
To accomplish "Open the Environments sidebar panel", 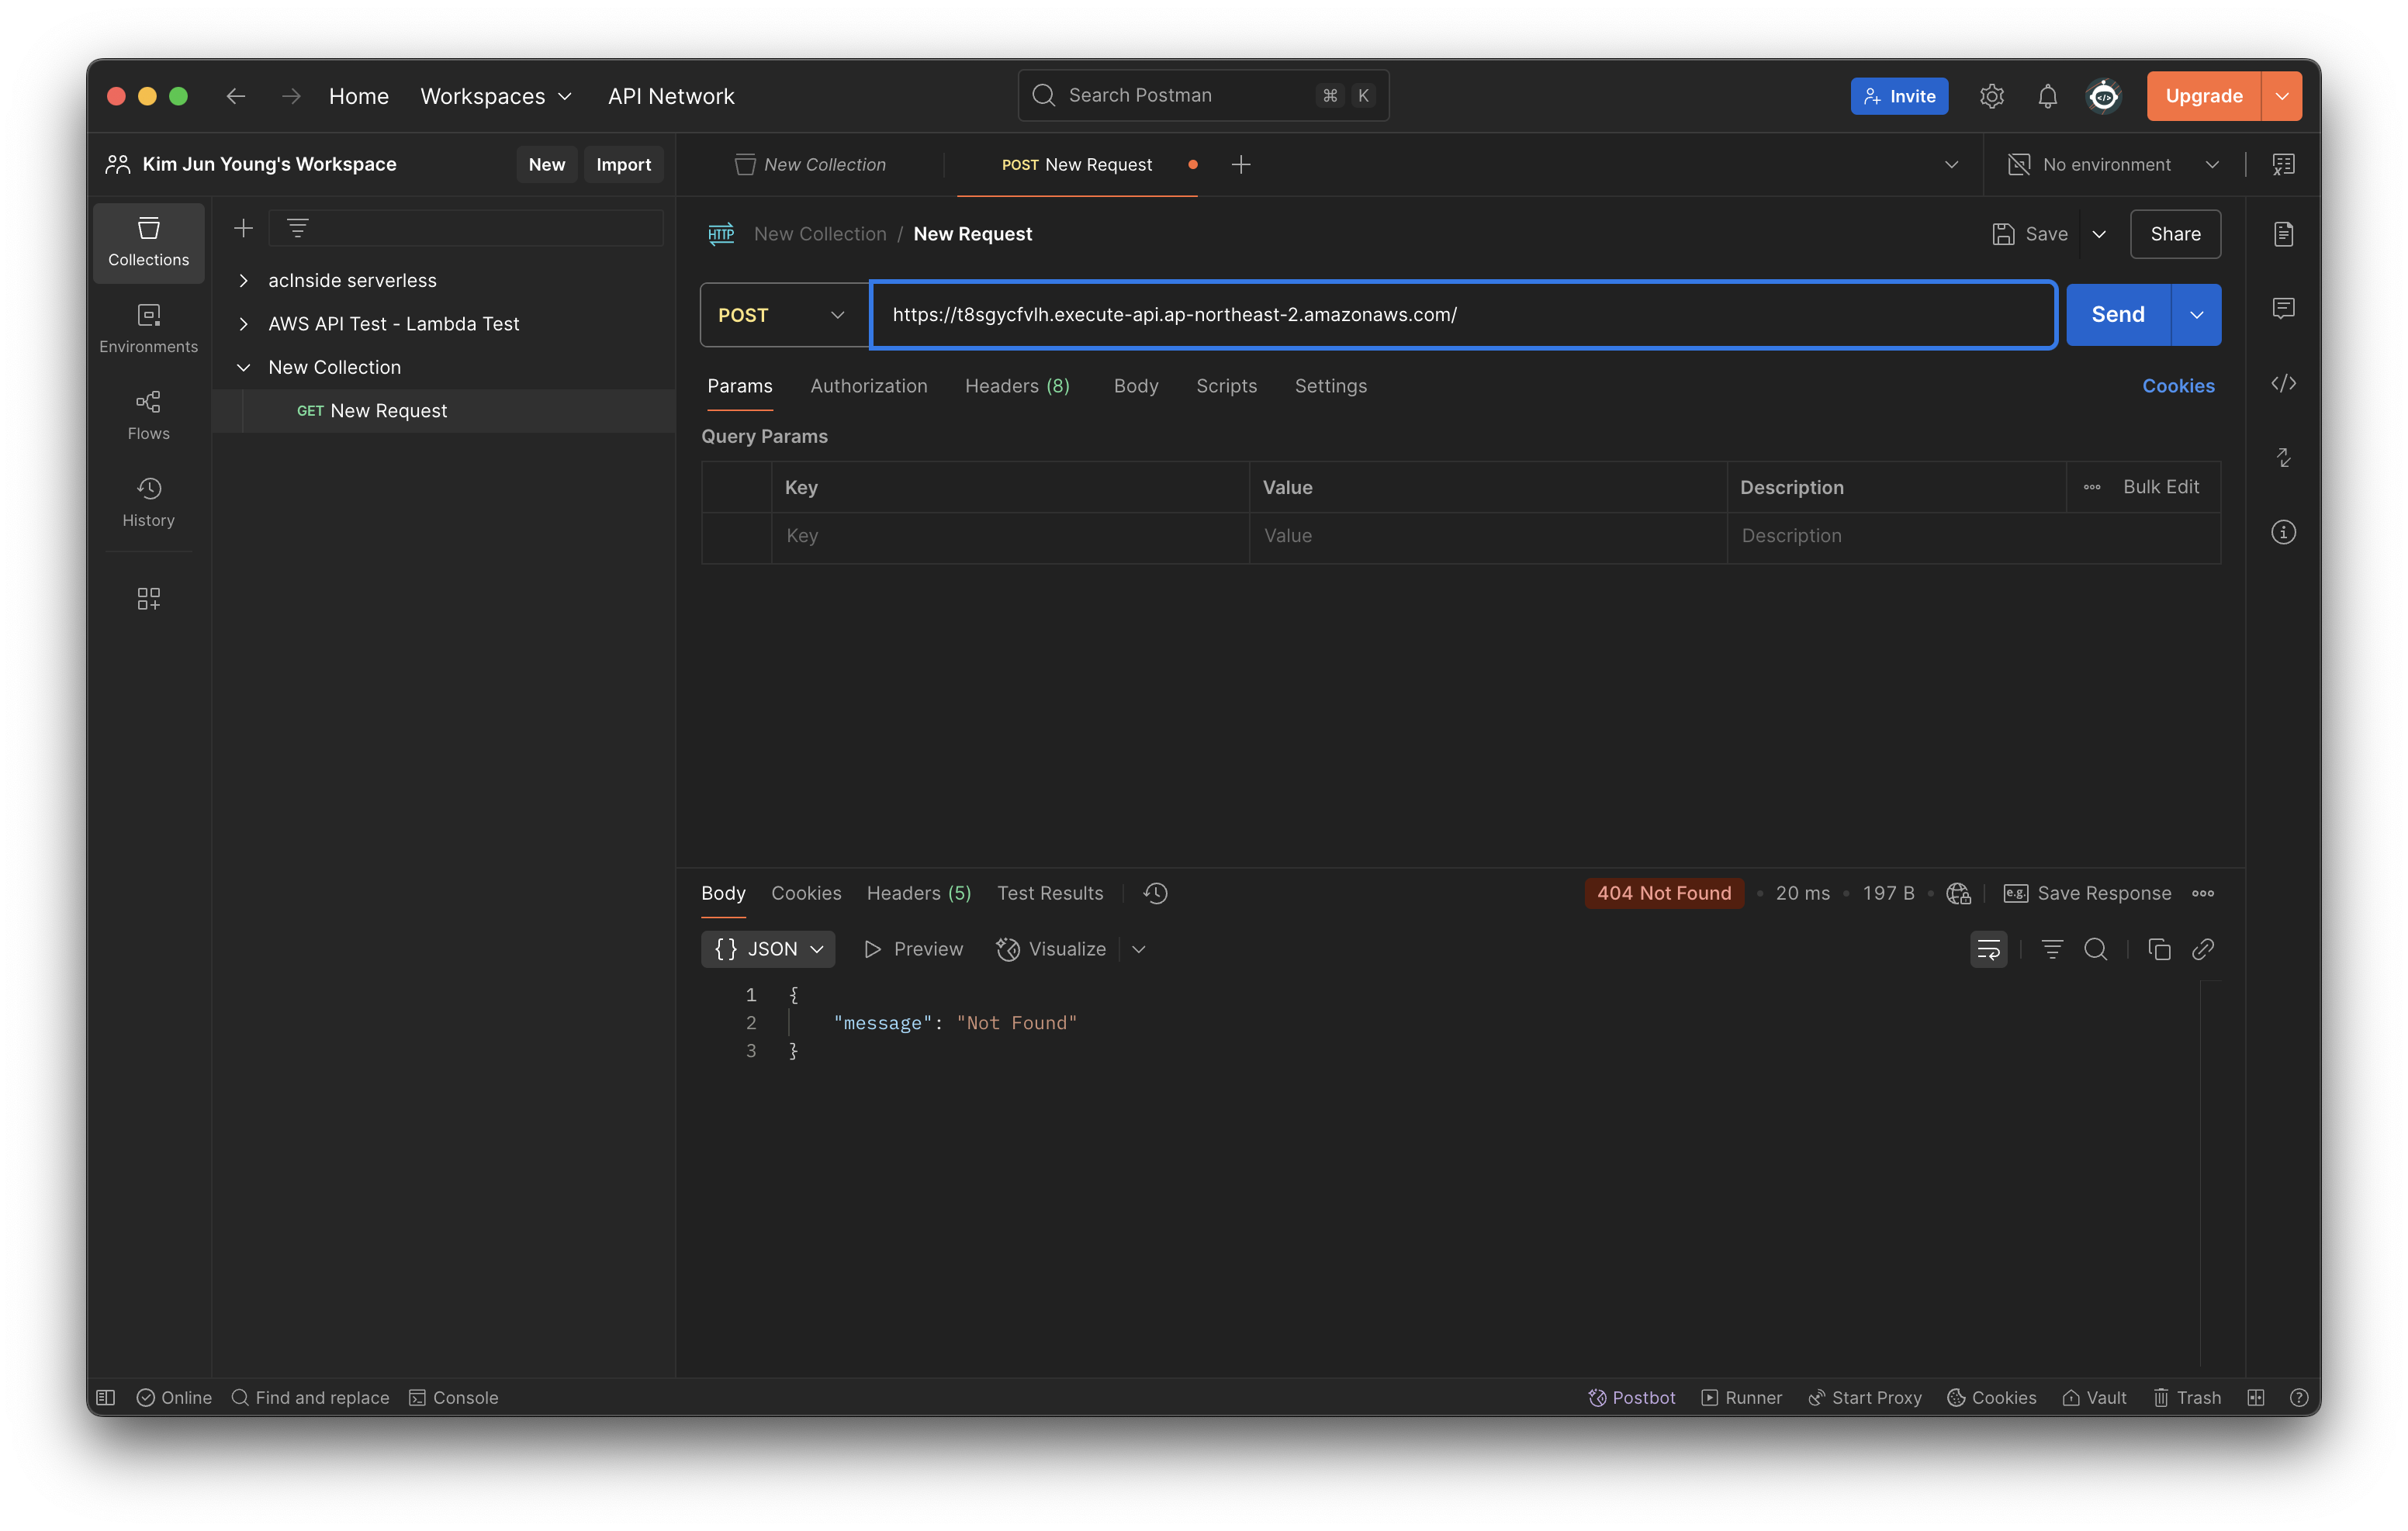I will tap(148, 328).
